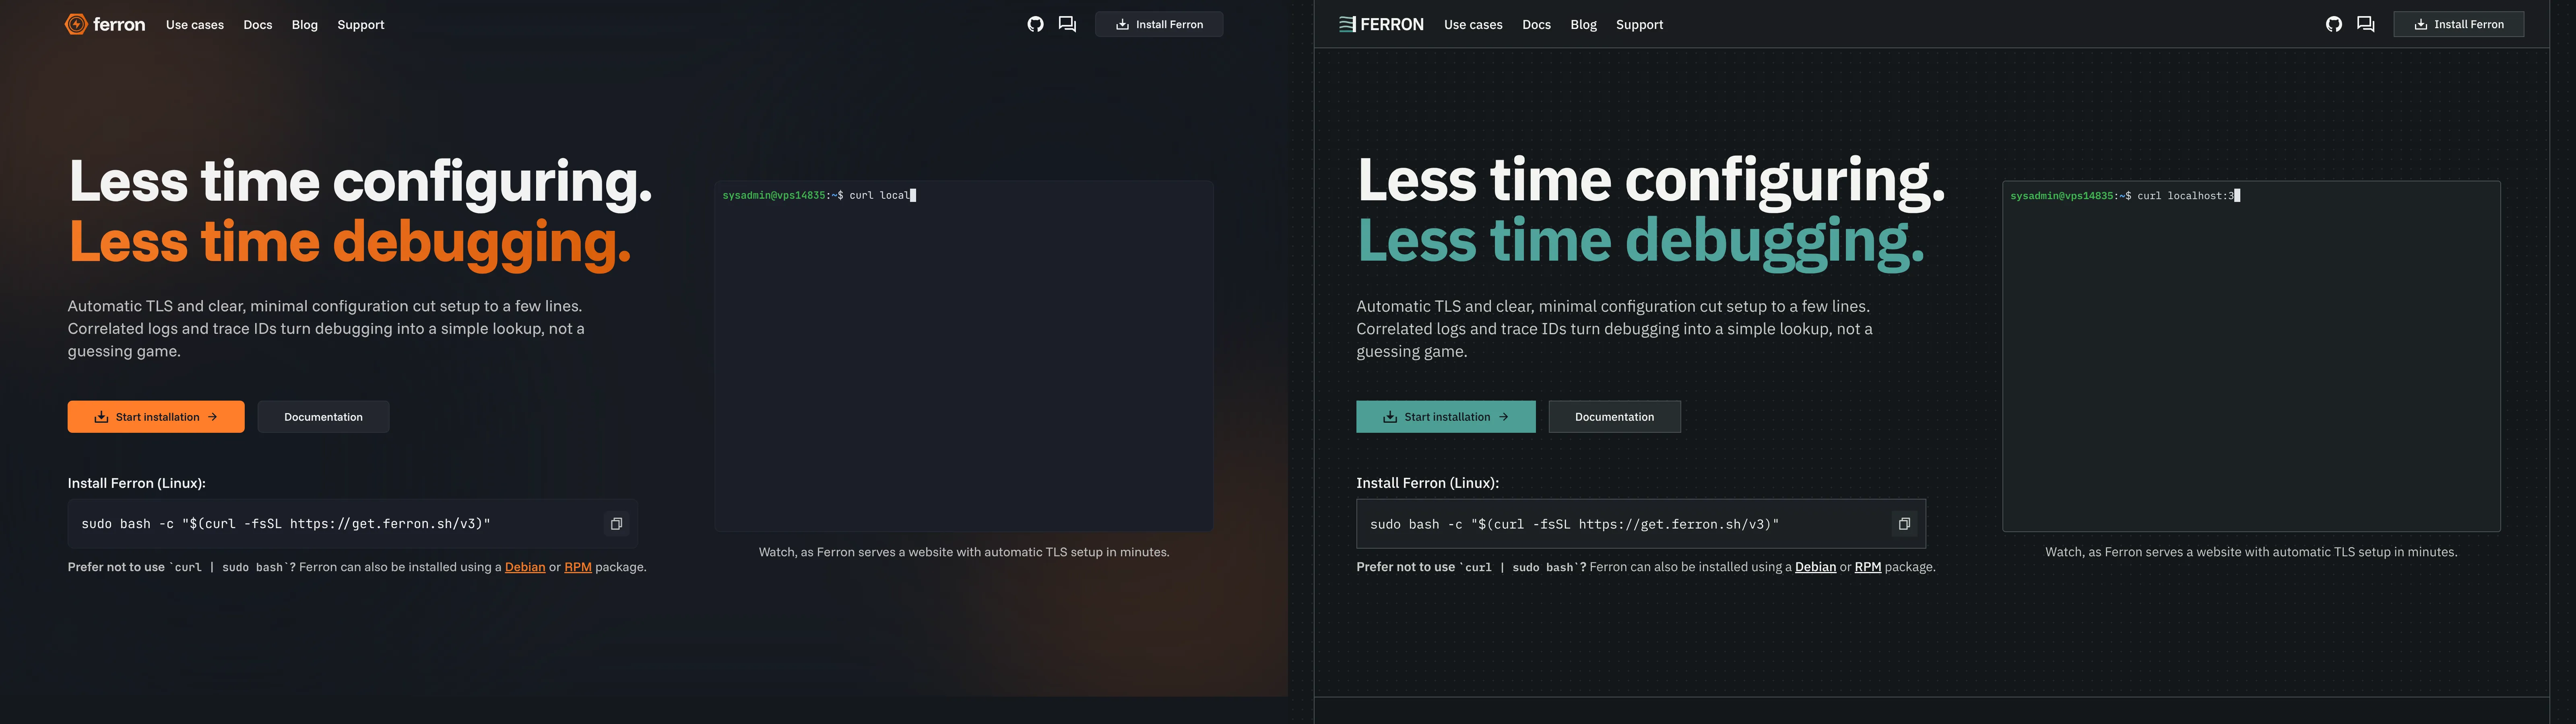Open Blog in the teal-themed nav
Viewport: 2576px width, 724px height.
(x=1583, y=24)
